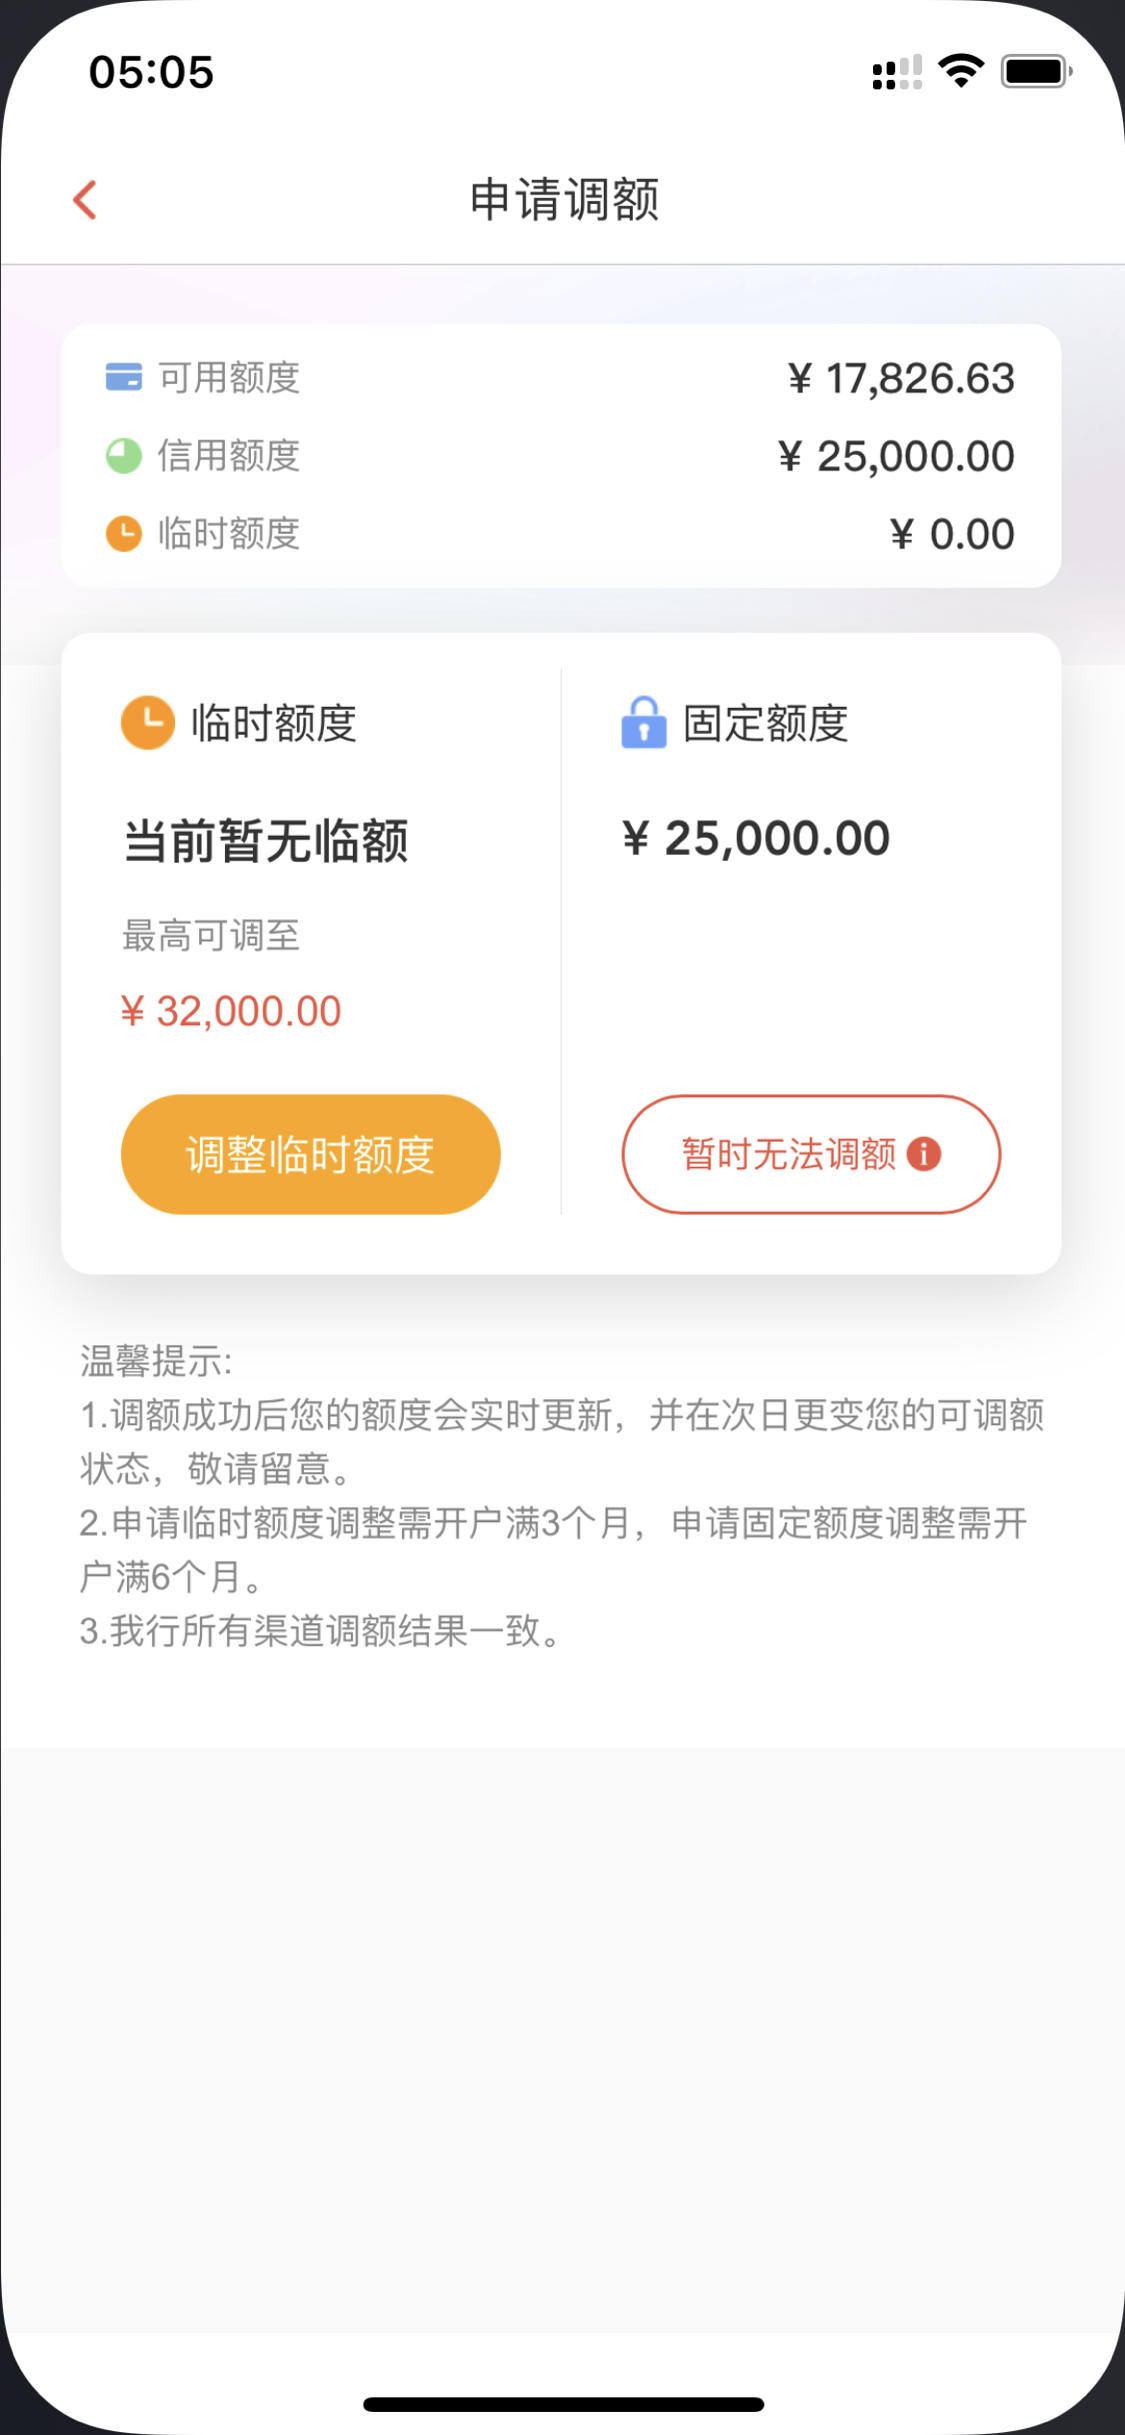Click the cellular signal icon

click(897, 73)
